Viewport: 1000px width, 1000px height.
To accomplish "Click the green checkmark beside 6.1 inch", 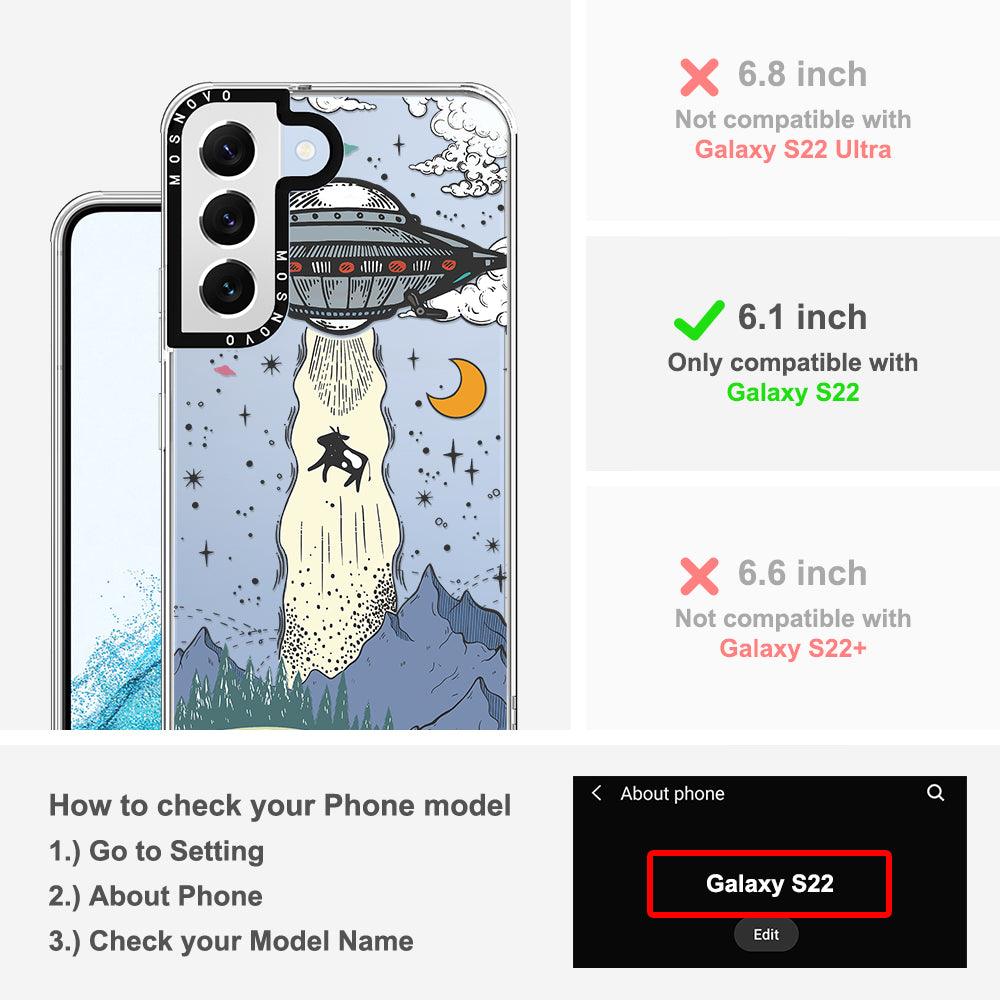I will pyautogui.click(x=699, y=320).
